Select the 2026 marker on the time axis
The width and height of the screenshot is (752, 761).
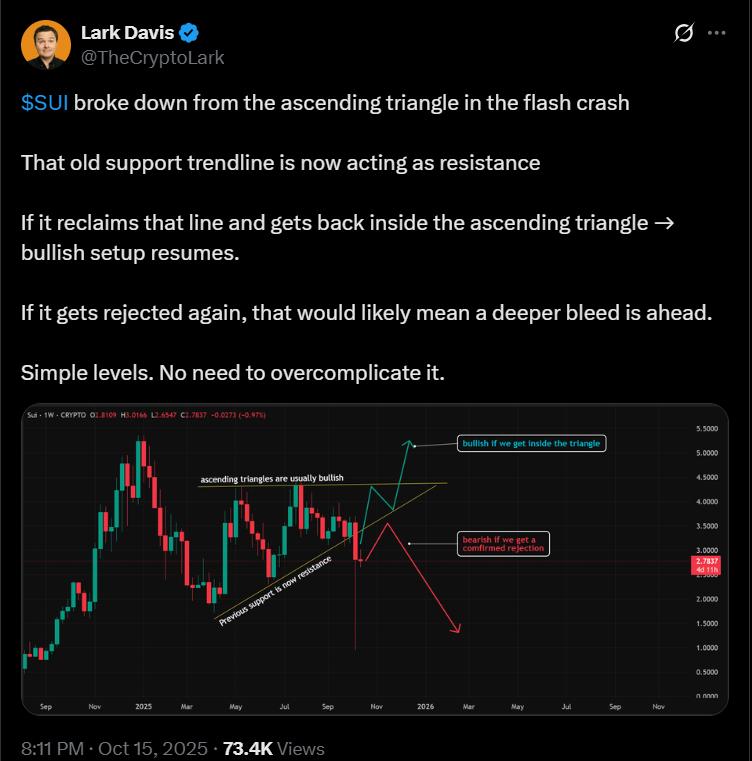pos(426,706)
